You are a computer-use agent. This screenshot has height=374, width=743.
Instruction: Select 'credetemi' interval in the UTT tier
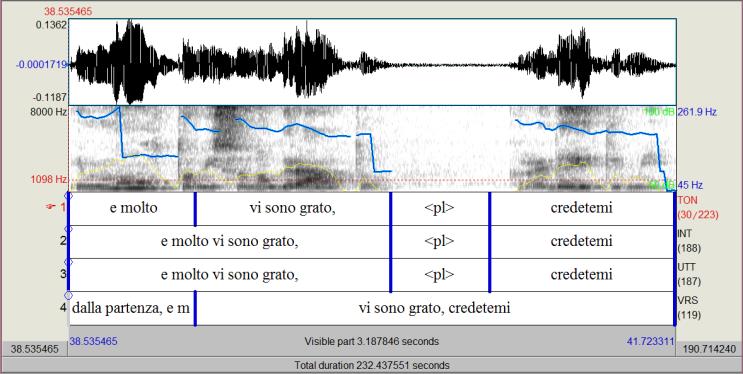581,275
